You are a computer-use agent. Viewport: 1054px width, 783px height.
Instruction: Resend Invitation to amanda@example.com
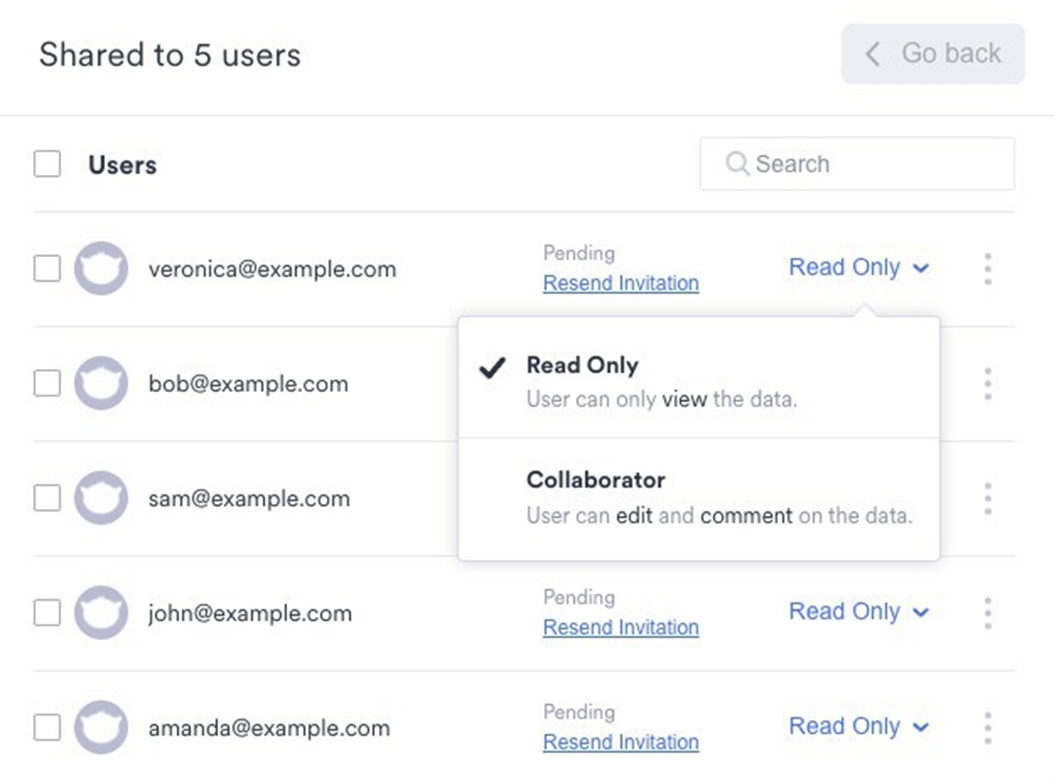(621, 742)
